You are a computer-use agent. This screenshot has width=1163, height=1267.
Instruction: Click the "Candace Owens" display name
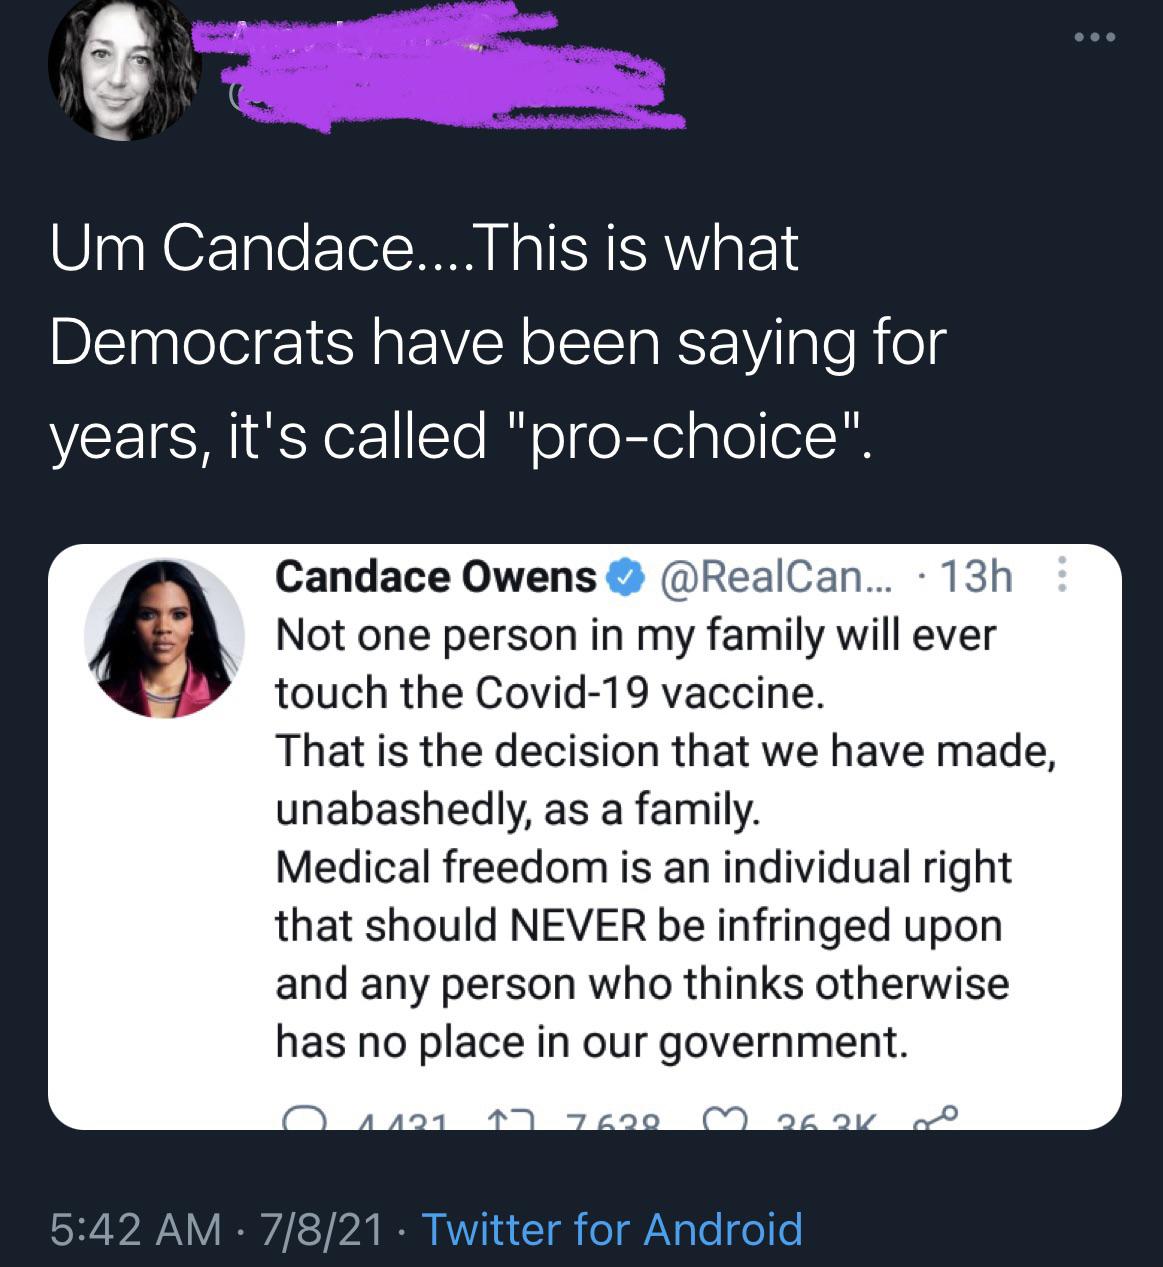pos(435,577)
